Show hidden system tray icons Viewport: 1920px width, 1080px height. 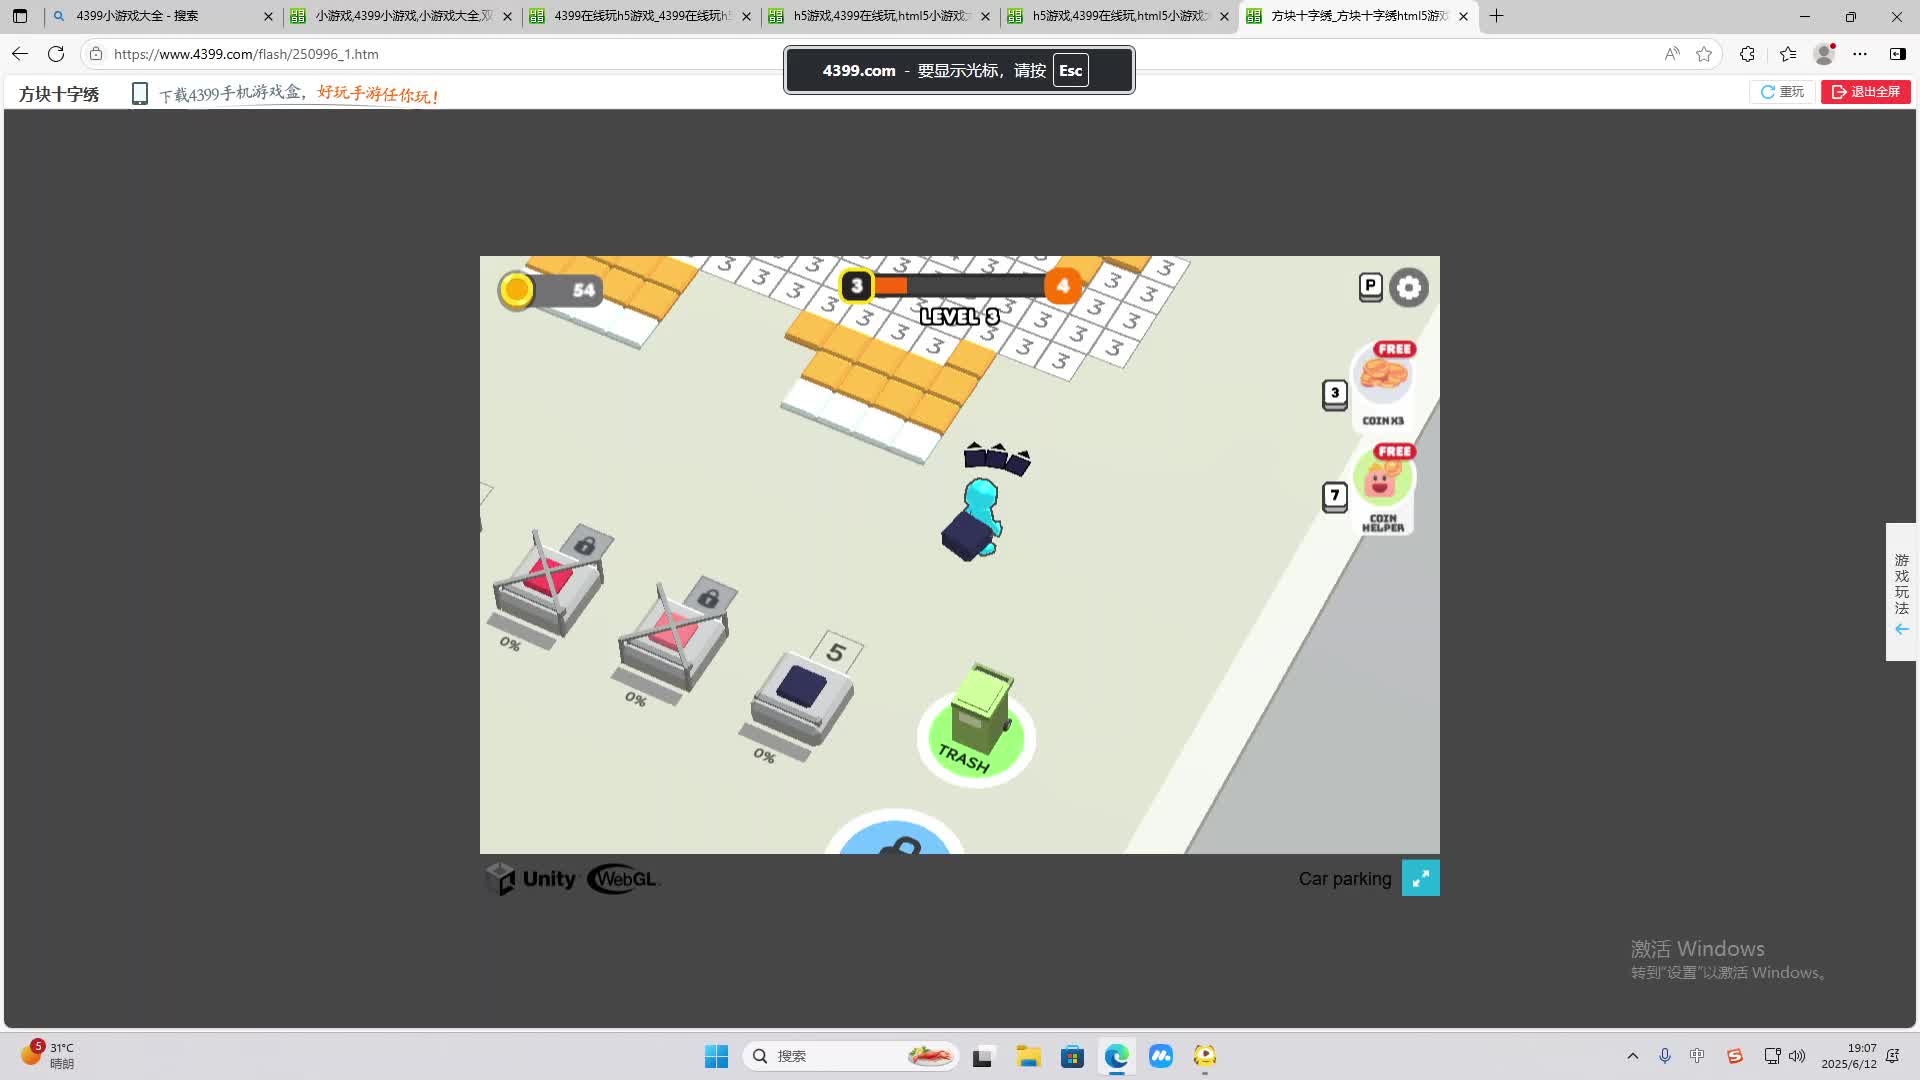coord(1632,1056)
